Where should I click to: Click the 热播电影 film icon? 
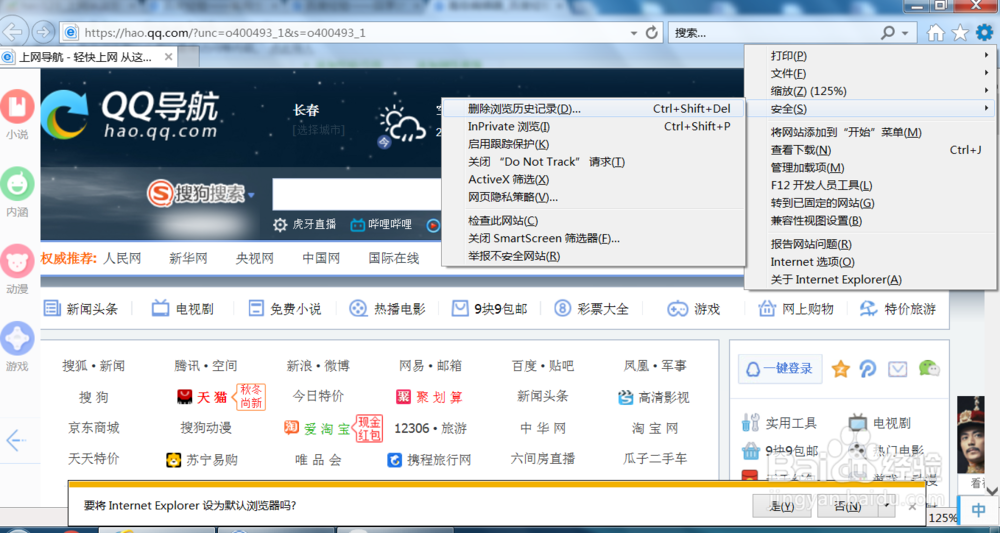click(358, 309)
